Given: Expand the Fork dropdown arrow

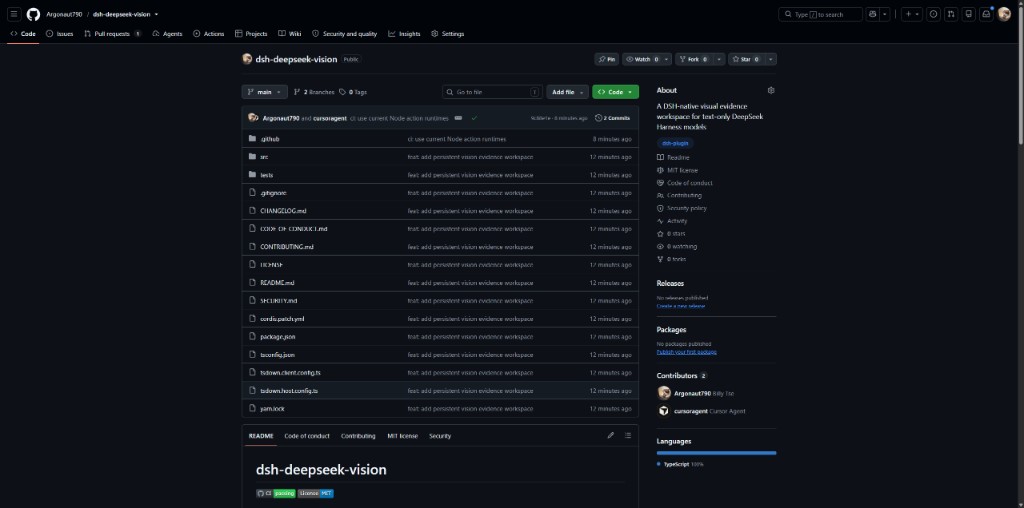Looking at the screenshot, I should [x=719, y=59].
